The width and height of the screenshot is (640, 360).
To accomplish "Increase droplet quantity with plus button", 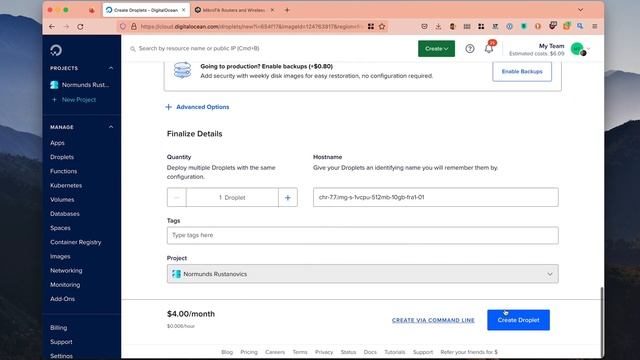I will 288,198.
